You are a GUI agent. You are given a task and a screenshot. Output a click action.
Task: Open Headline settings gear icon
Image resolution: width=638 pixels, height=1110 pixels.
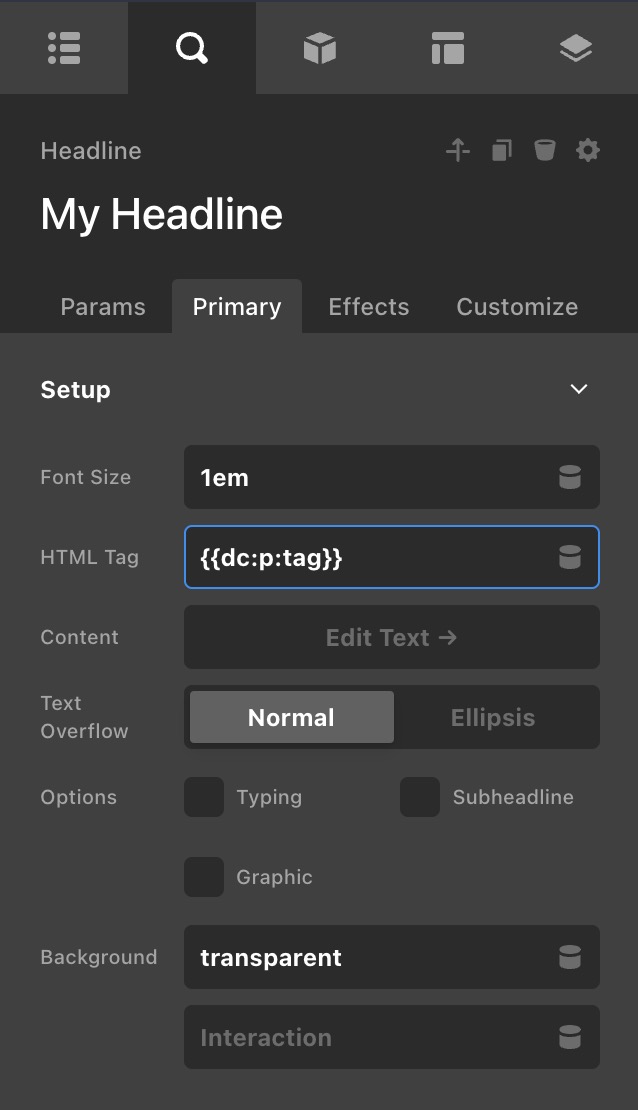click(588, 151)
